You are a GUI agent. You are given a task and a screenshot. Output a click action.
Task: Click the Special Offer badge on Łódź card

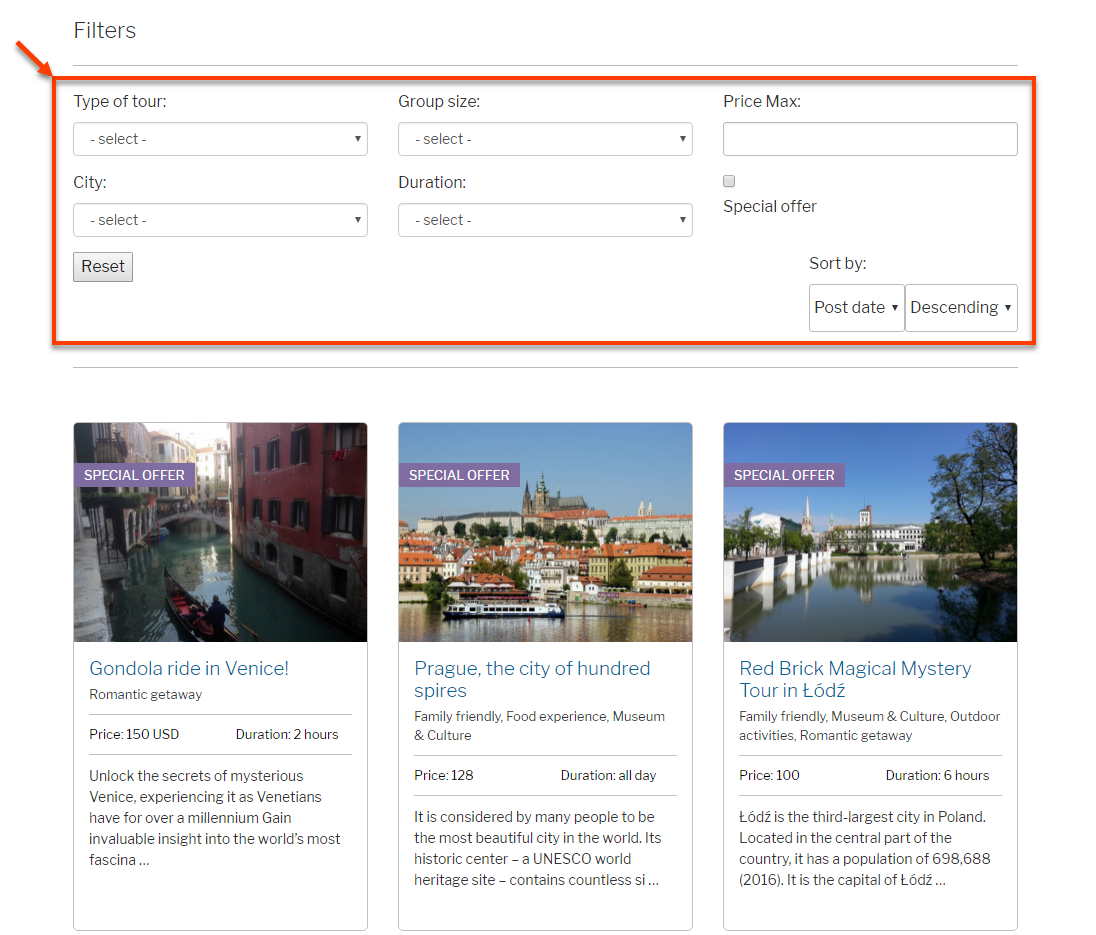pyautogui.click(x=784, y=475)
